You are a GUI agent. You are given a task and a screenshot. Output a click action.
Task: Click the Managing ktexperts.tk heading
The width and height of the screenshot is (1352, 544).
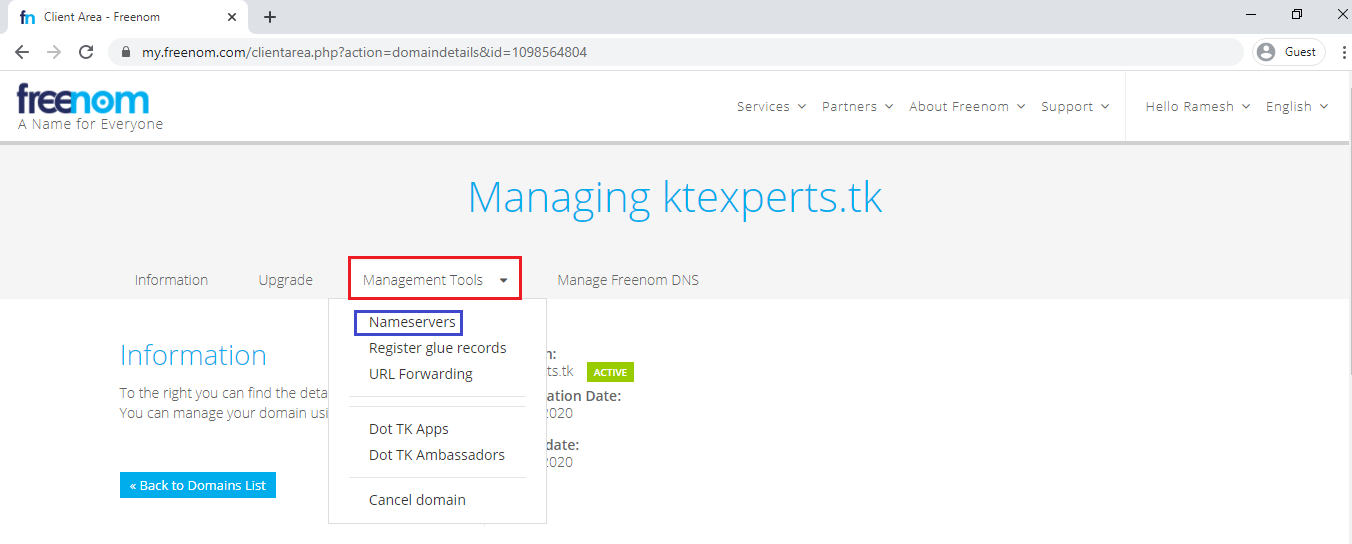pyautogui.click(x=675, y=198)
